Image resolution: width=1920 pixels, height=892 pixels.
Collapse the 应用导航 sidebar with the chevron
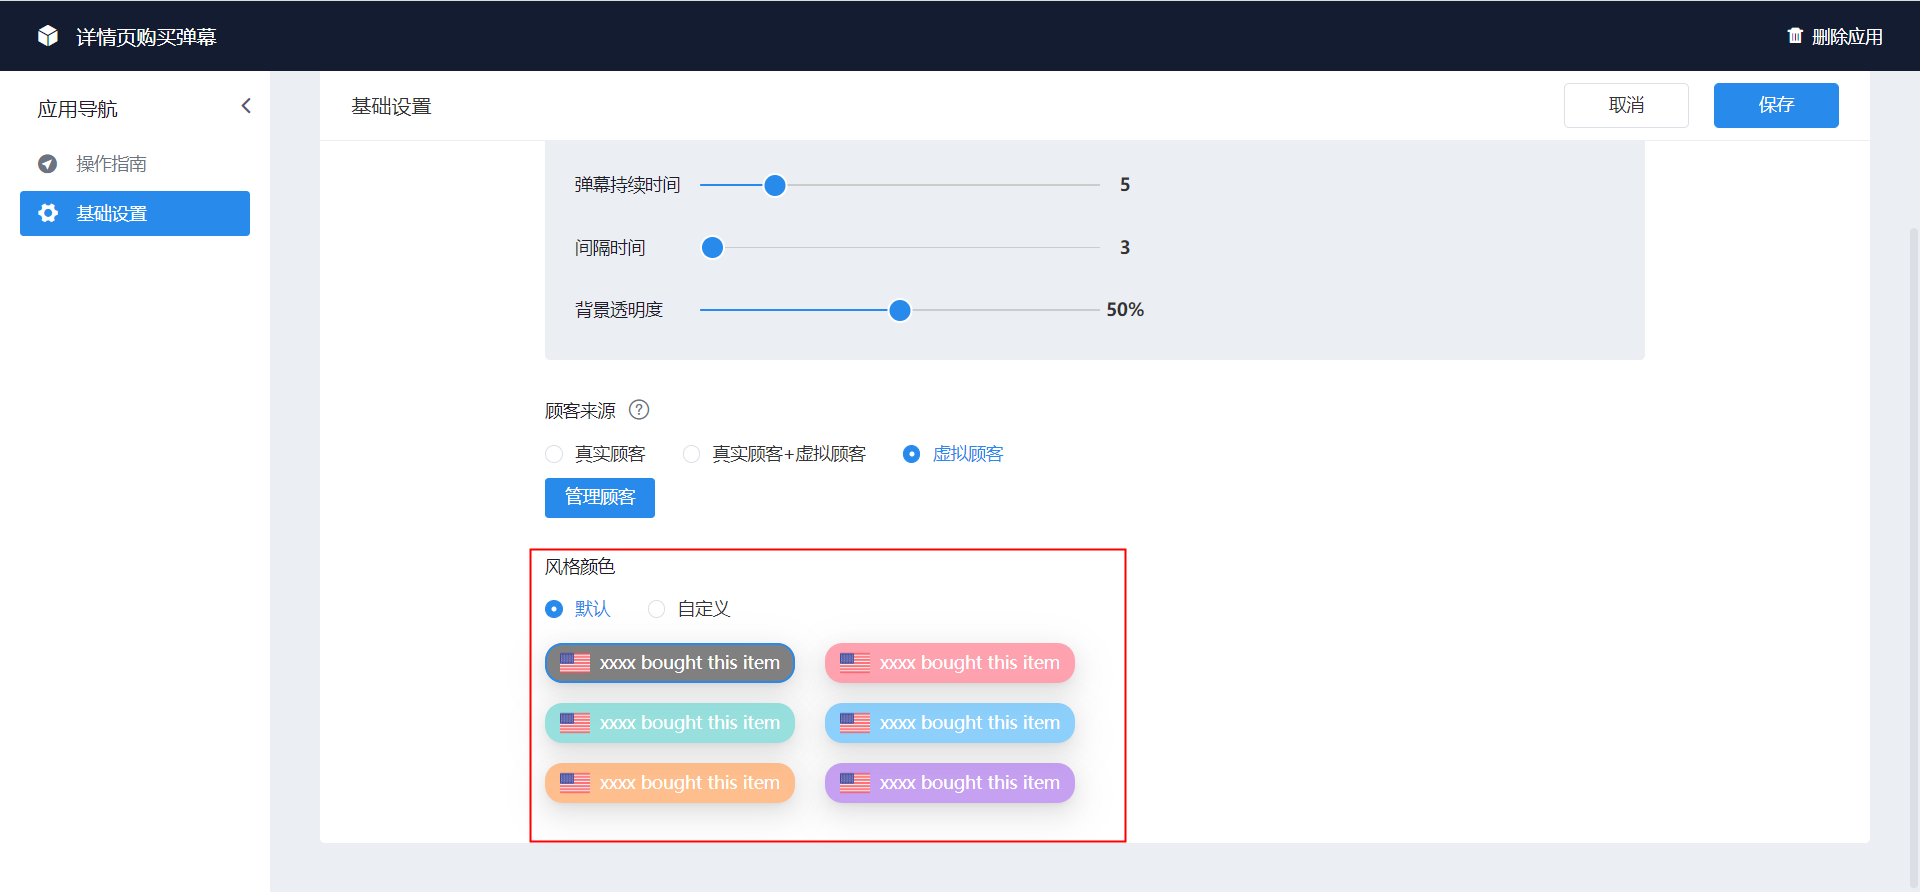tap(246, 106)
